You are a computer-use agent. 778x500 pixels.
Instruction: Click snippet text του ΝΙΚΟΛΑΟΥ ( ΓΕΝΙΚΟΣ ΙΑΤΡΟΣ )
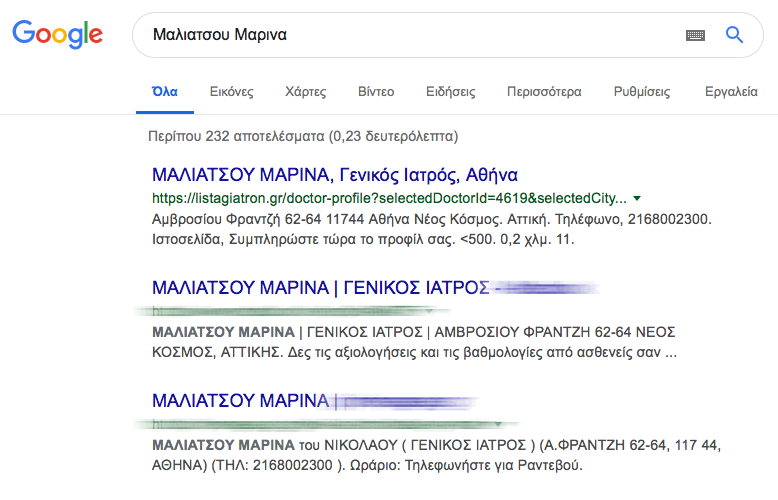(x=417, y=445)
